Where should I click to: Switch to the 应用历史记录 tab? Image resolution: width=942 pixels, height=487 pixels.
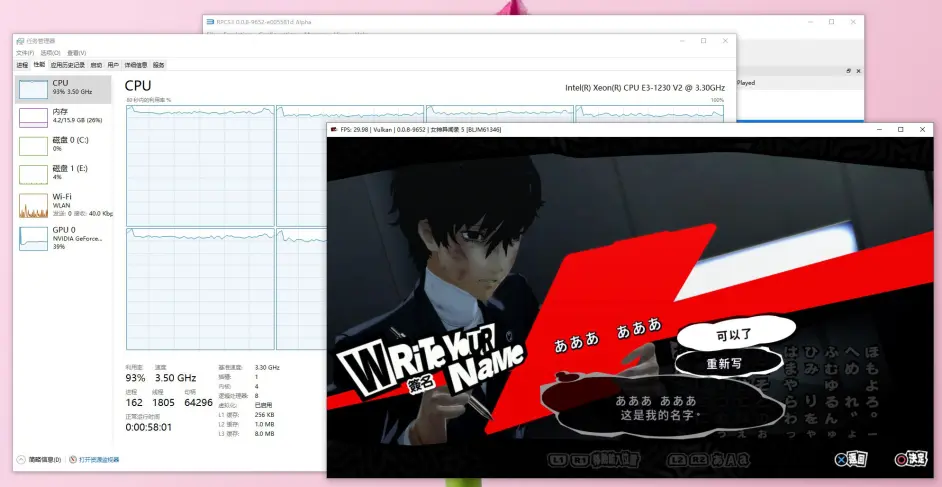point(68,65)
